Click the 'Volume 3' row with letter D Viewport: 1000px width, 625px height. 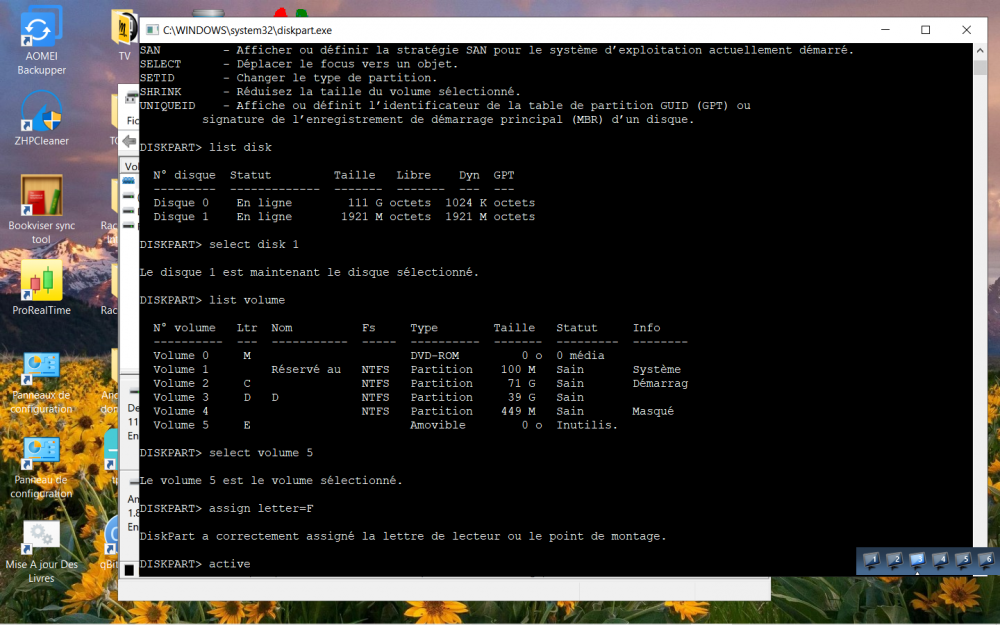click(x=369, y=397)
